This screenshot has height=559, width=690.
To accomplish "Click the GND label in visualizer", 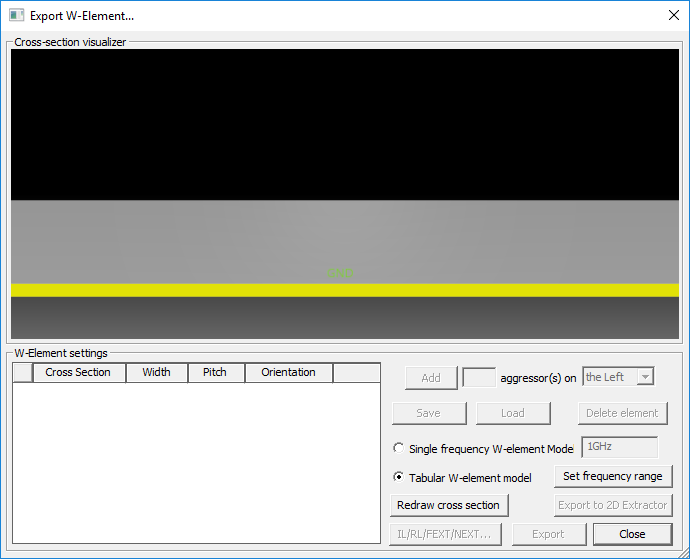I will [340, 273].
